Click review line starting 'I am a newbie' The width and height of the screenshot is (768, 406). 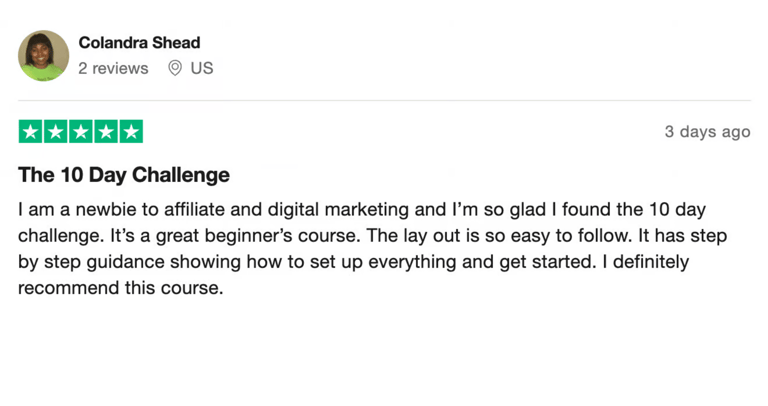(x=362, y=210)
